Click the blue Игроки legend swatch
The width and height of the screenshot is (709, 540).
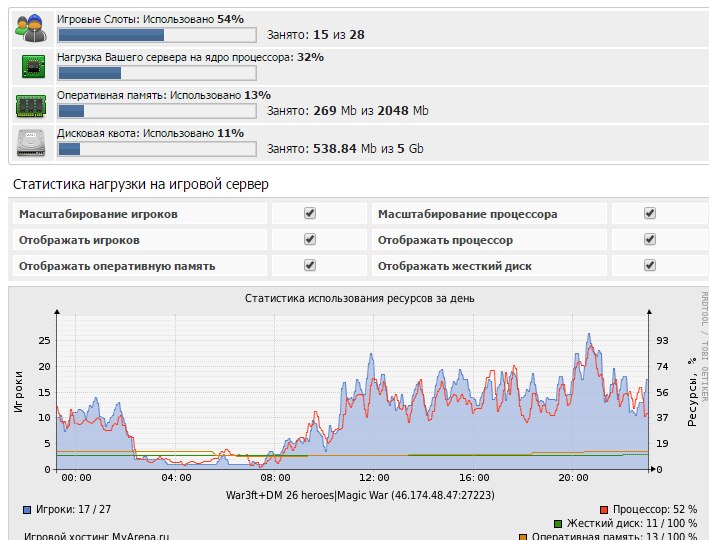[27, 509]
